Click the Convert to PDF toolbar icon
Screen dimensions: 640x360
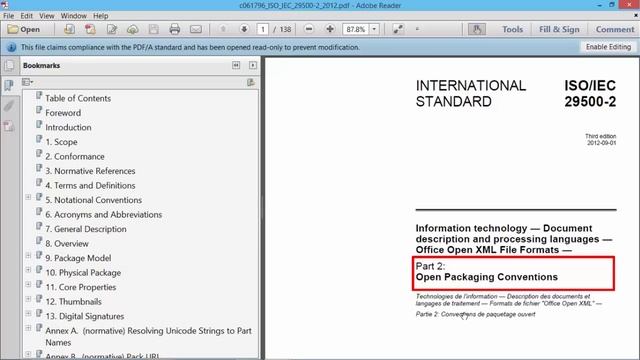click(x=90, y=29)
